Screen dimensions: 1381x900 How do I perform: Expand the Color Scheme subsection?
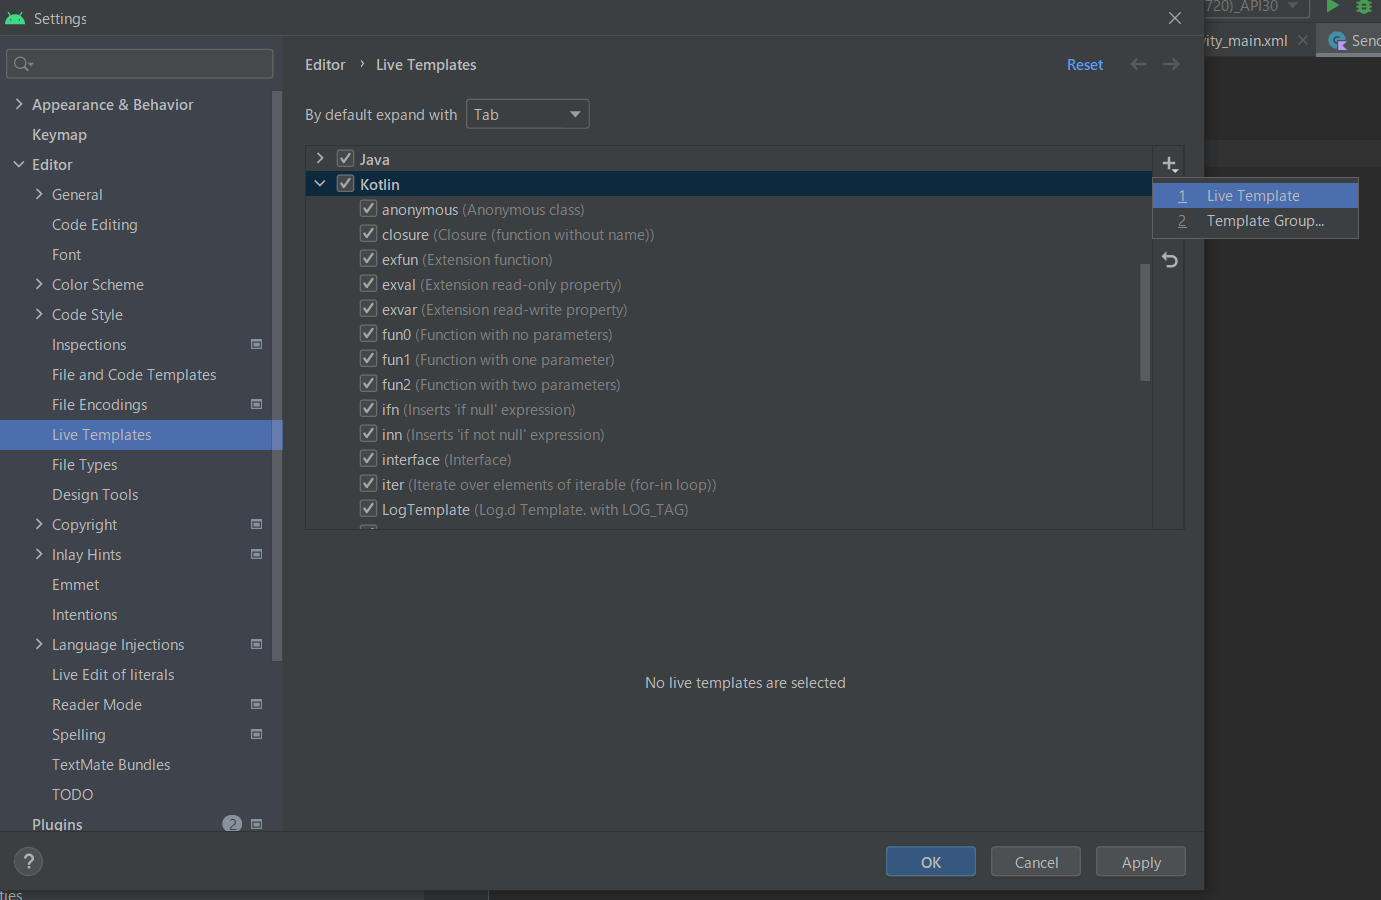point(39,284)
